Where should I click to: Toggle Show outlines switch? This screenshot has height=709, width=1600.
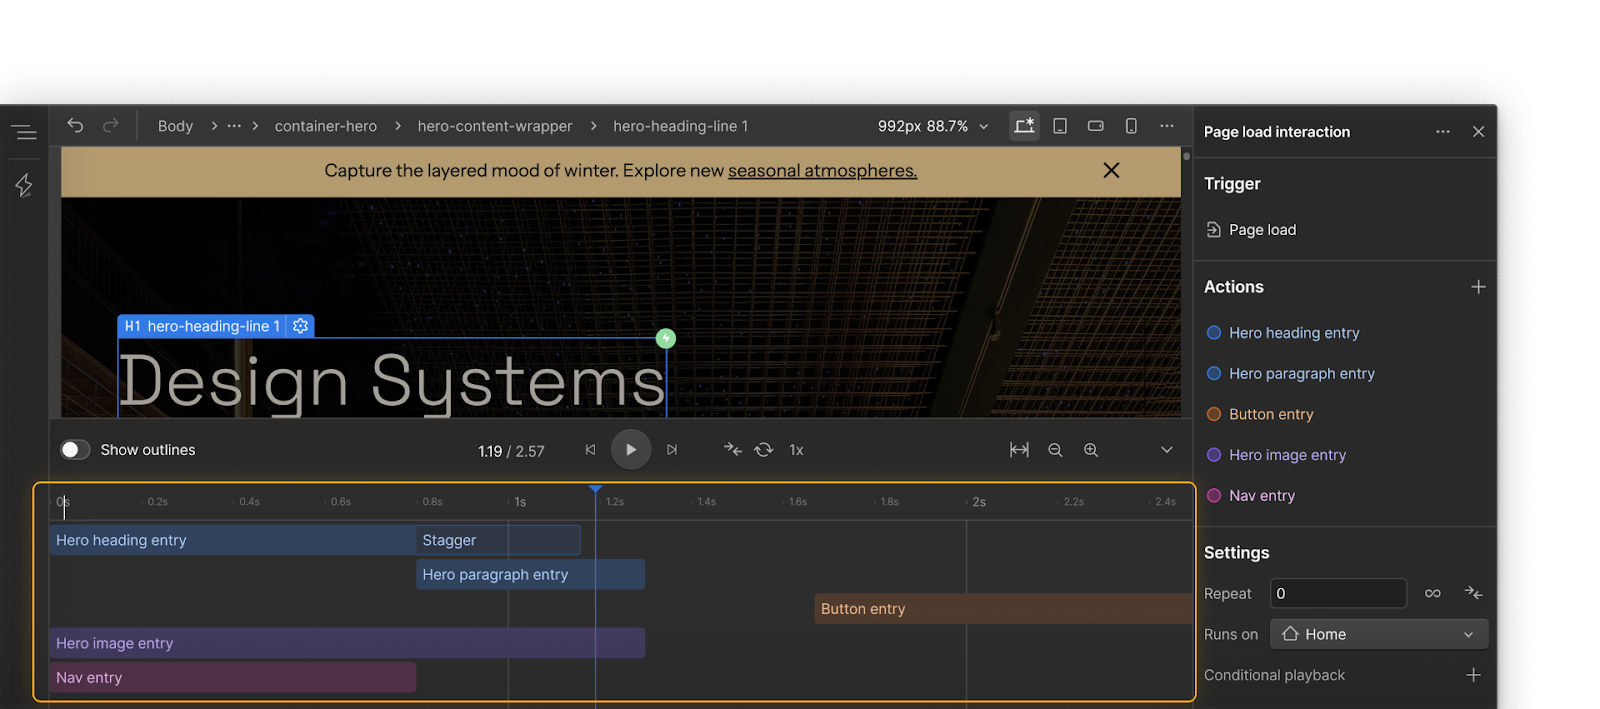click(x=75, y=450)
